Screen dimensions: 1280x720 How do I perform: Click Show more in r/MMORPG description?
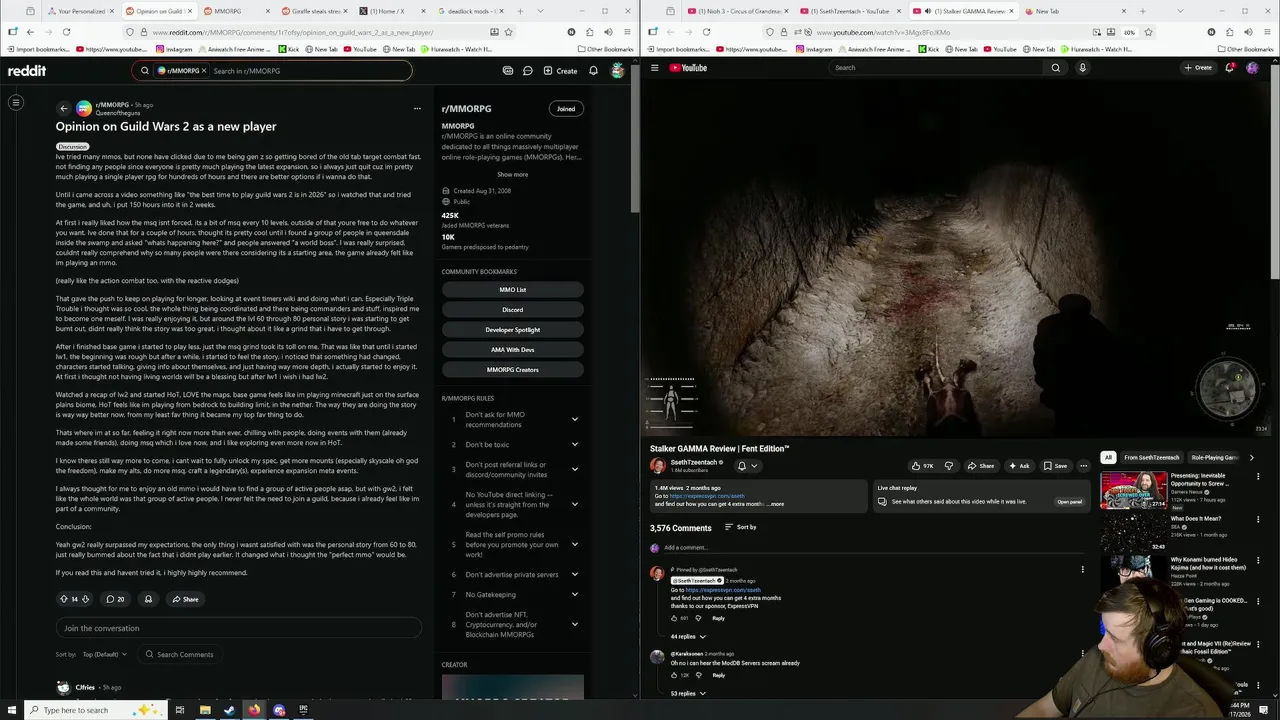(512, 174)
